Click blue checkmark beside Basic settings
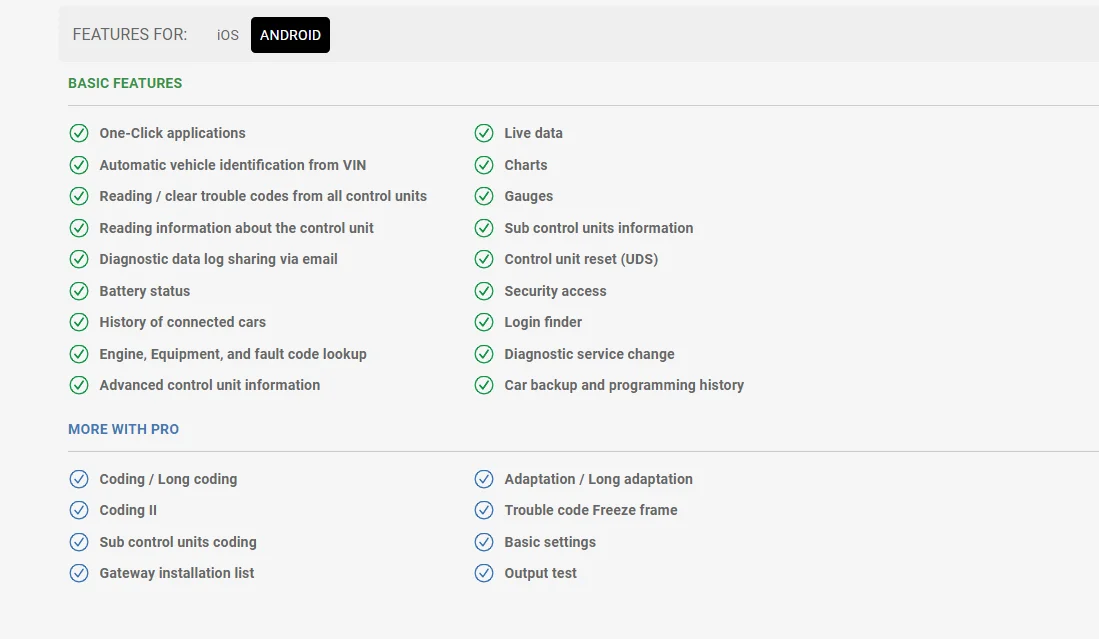Image resolution: width=1099 pixels, height=639 pixels. click(x=484, y=542)
